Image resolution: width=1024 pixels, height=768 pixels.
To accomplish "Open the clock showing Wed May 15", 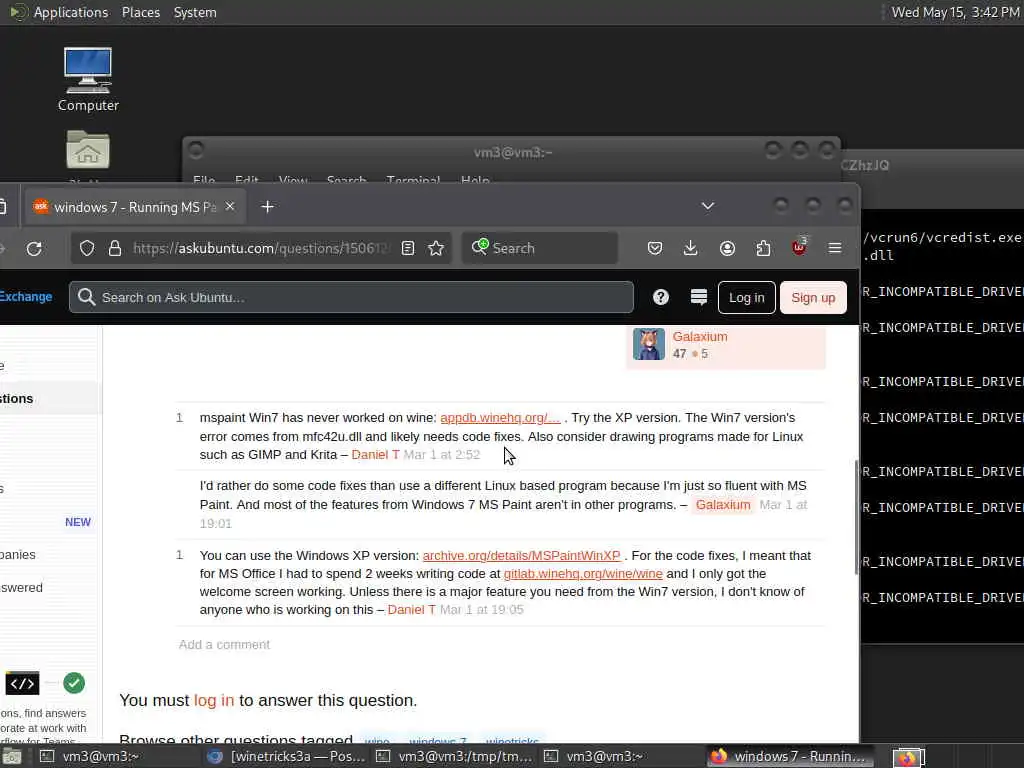I will coord(955,12).
